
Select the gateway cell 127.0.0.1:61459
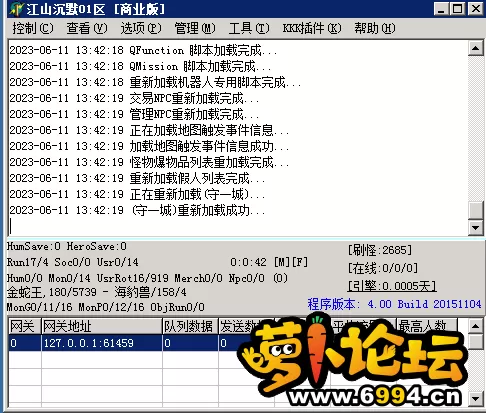tap(102, 343)
